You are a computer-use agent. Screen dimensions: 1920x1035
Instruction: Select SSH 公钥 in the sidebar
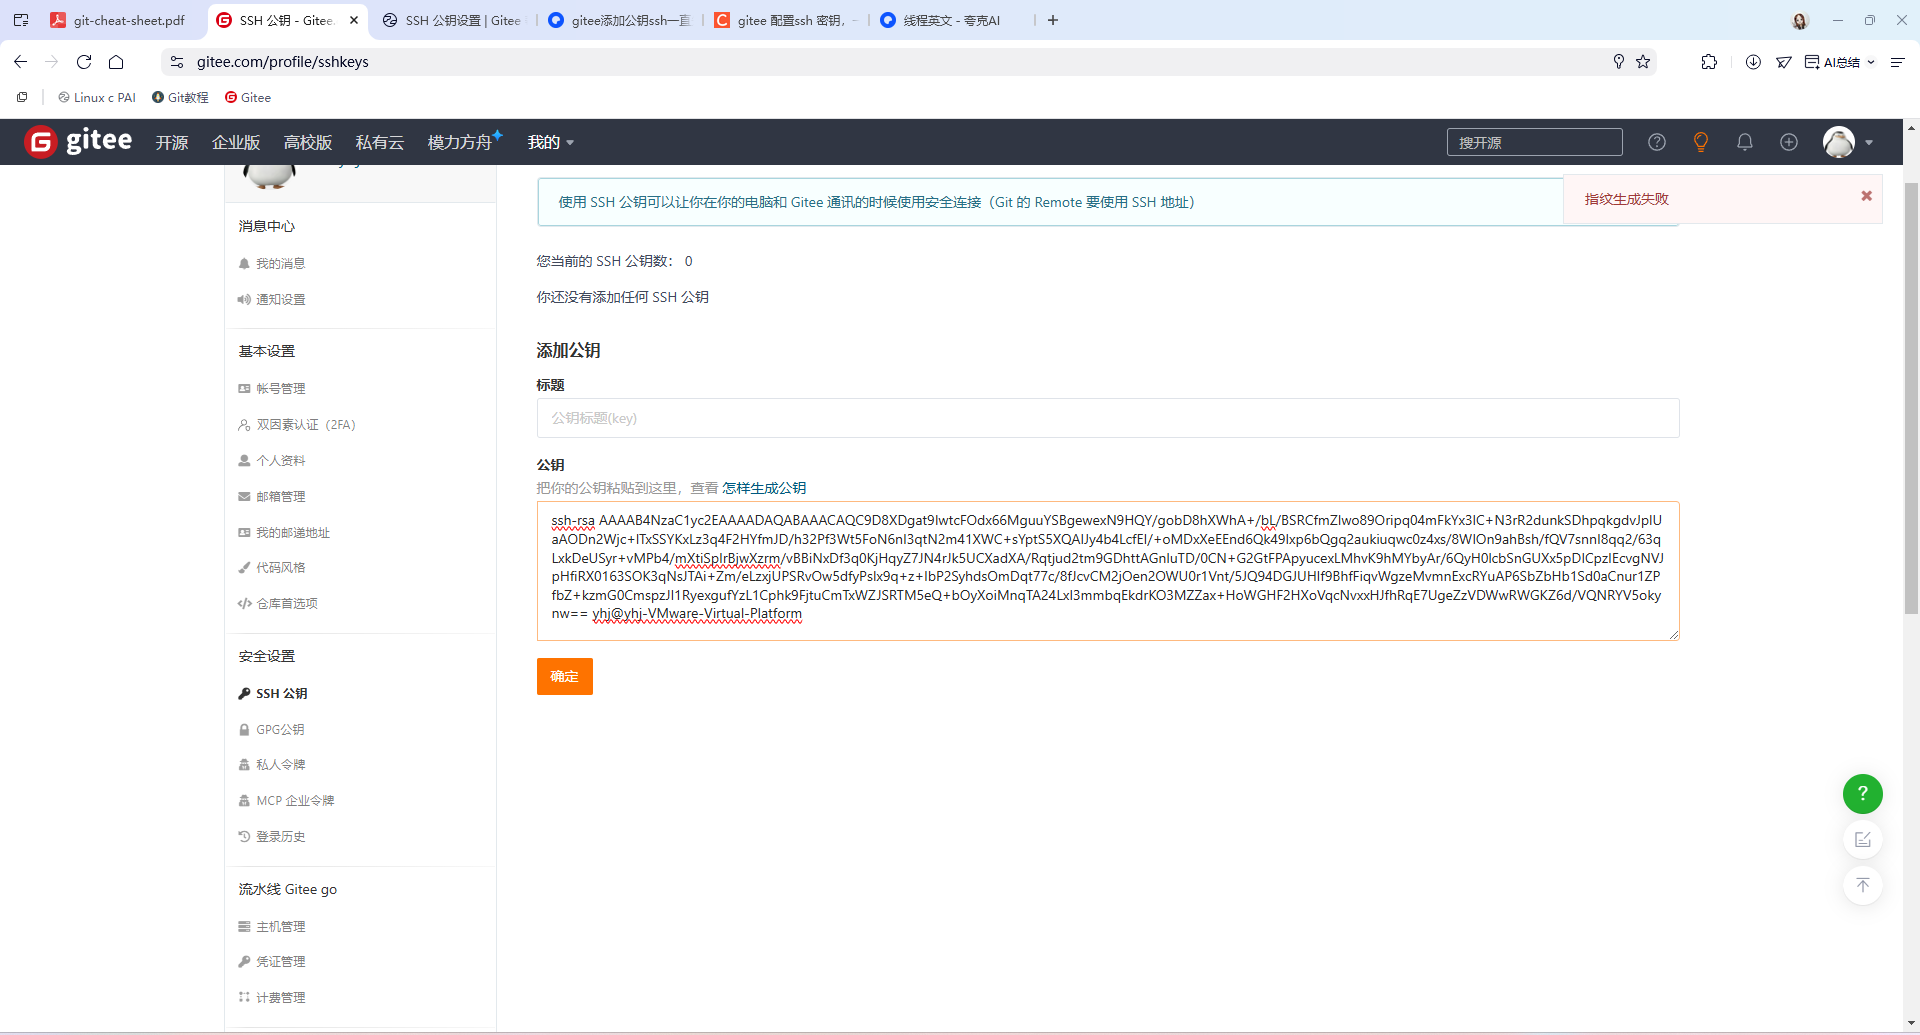click(272, 693)
